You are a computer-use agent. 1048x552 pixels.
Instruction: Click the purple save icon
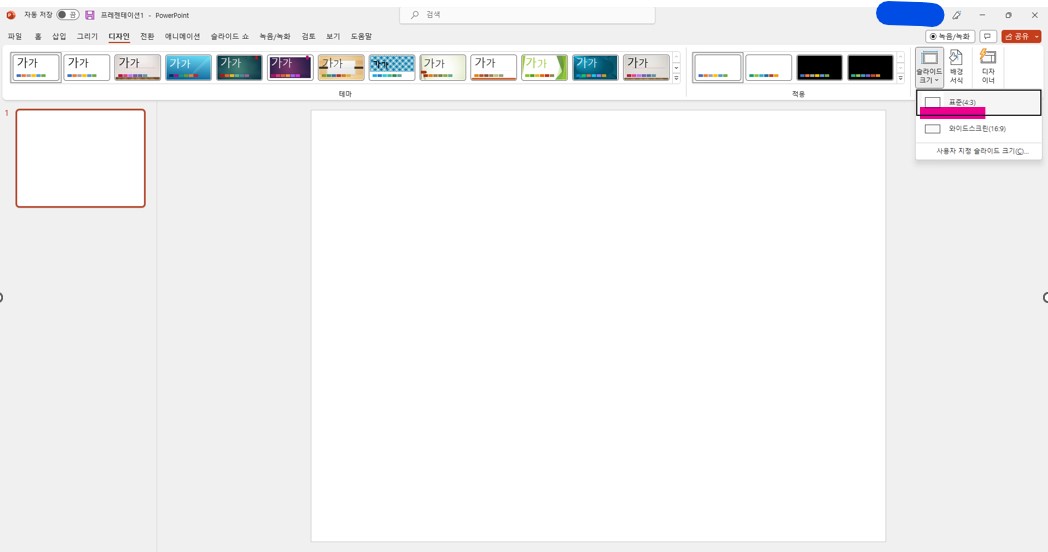tap(90, 15)
